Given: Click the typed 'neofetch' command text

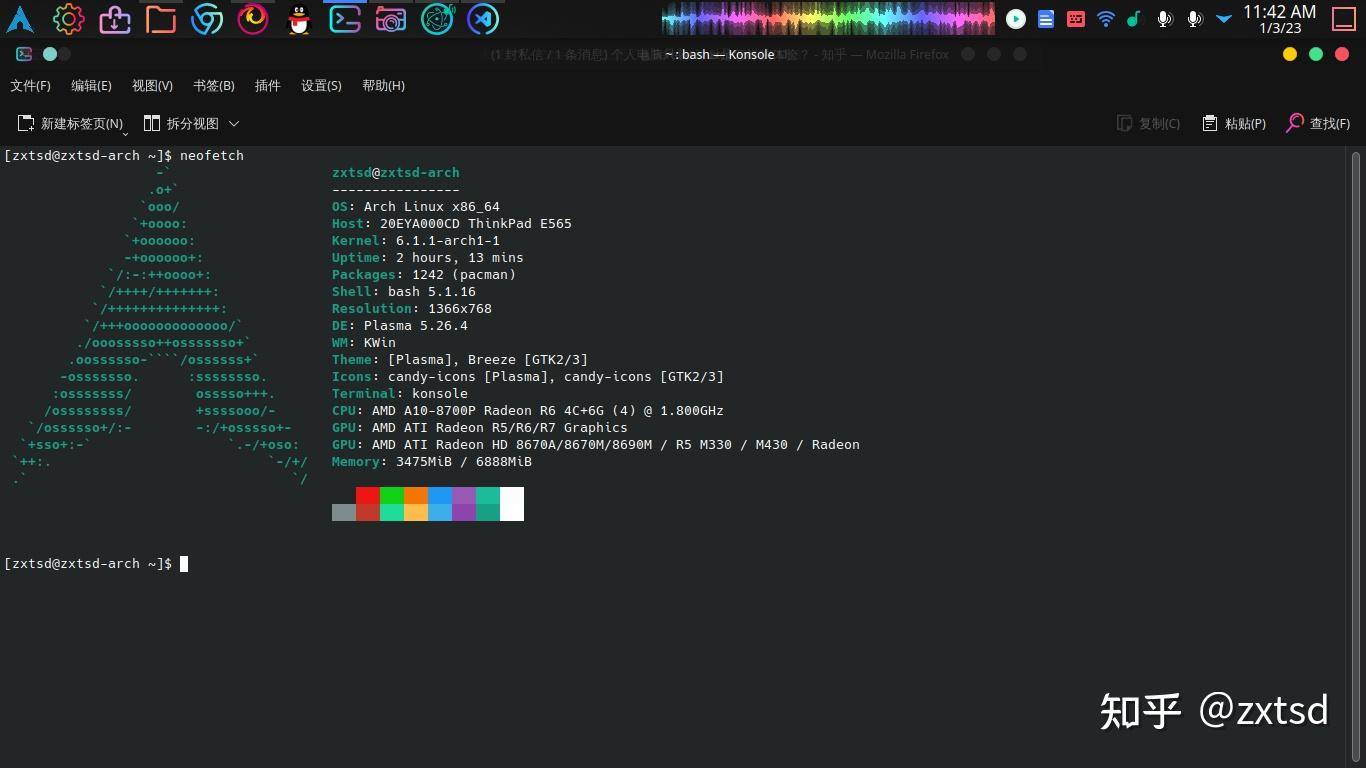Looking at the screenshot, I should [x=212, y=156].
